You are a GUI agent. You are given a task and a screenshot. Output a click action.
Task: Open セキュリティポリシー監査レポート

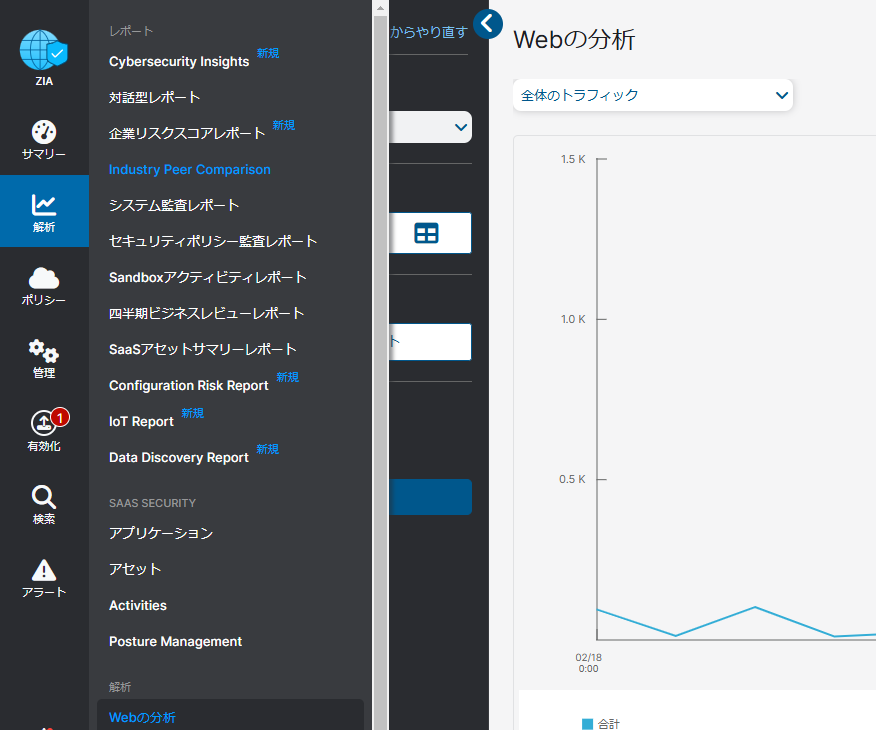[x=213, y=241]
